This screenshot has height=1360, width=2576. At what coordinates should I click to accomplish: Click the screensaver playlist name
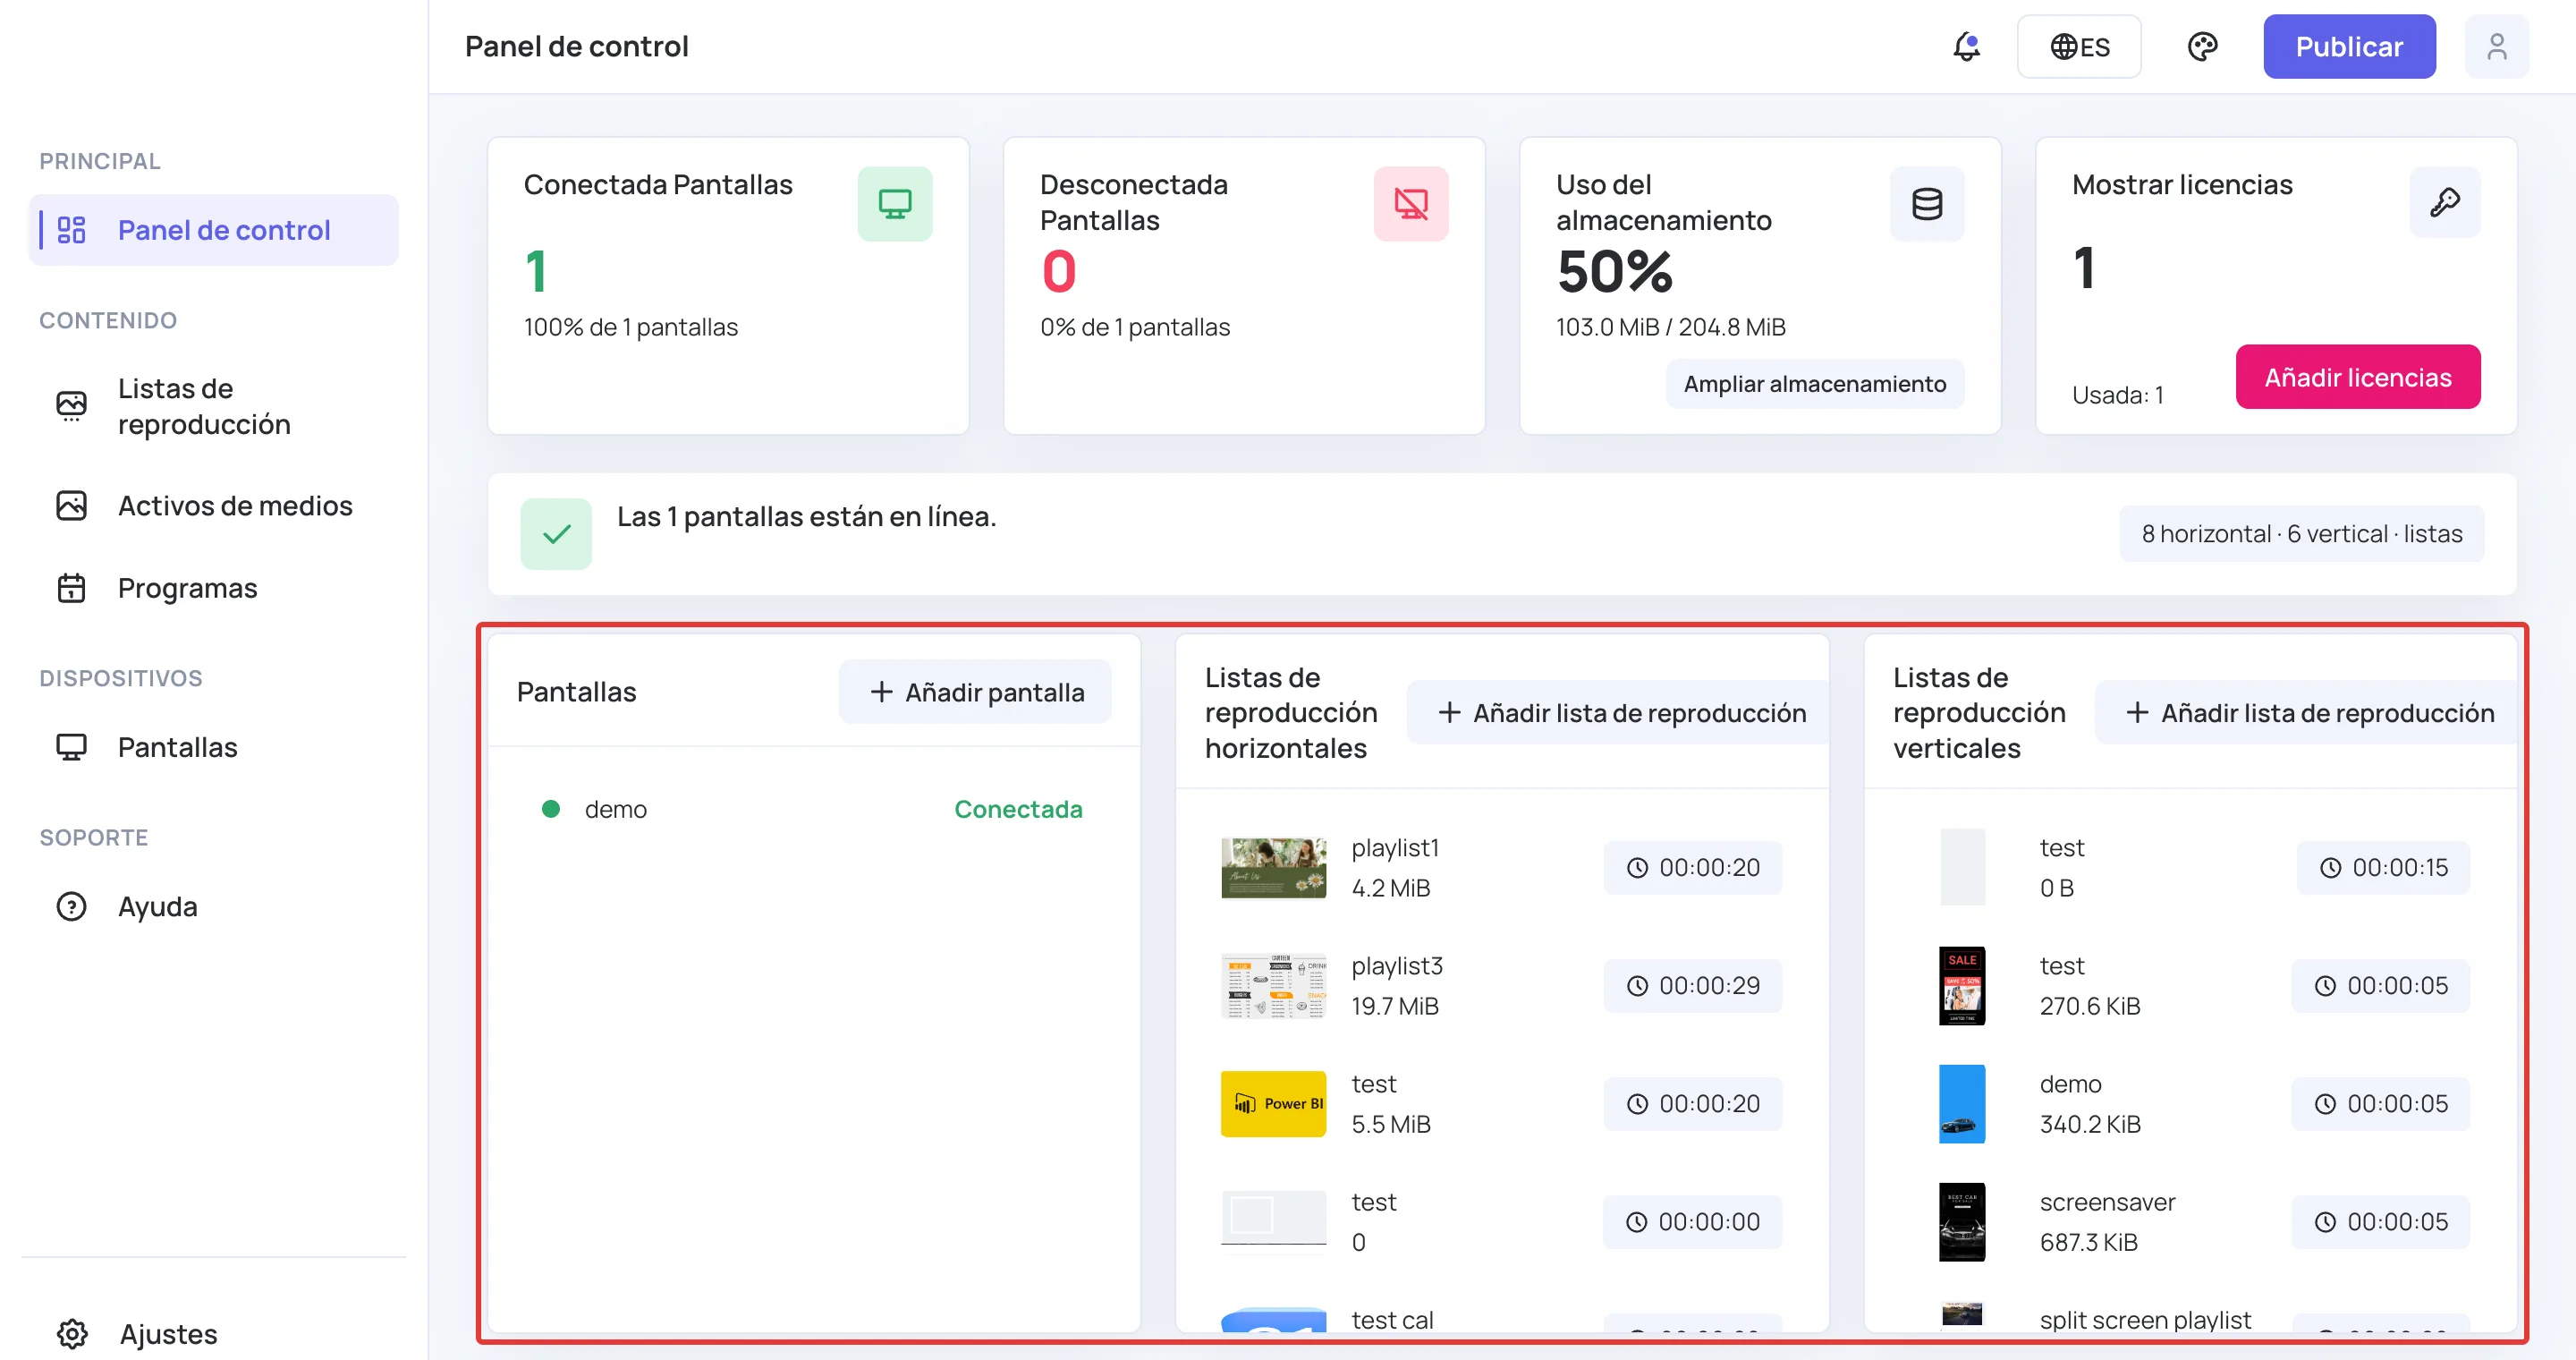[x=2107, y=1202]
